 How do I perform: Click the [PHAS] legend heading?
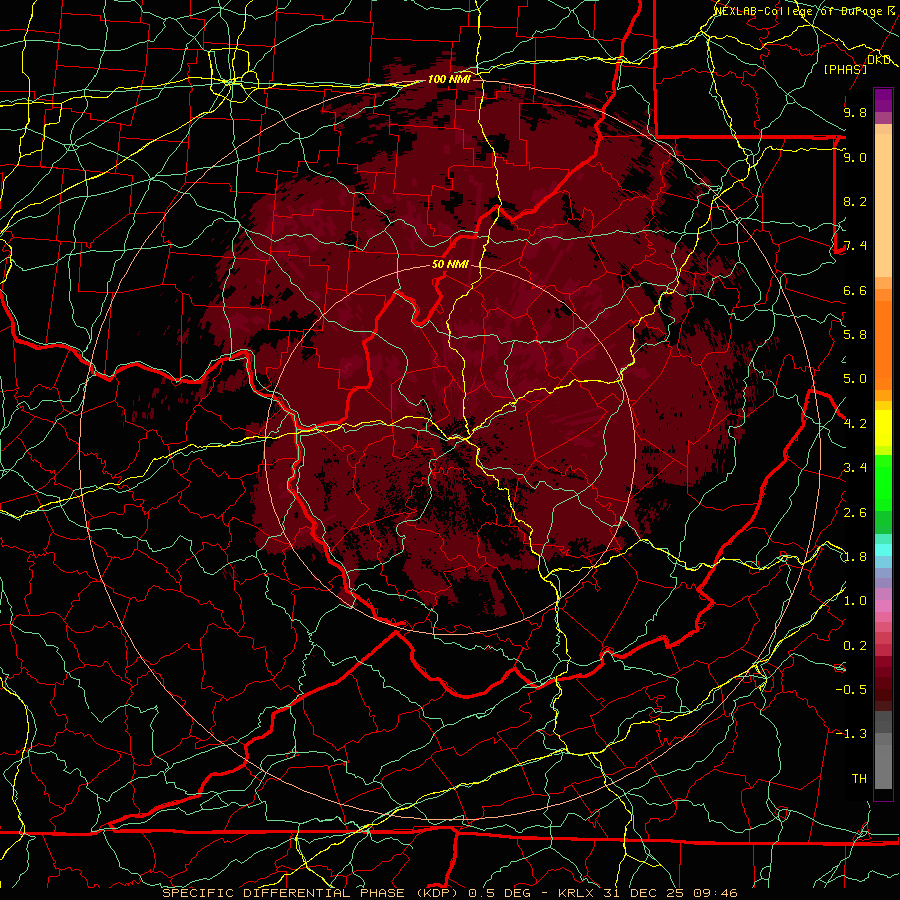click(x=845, y=69)
